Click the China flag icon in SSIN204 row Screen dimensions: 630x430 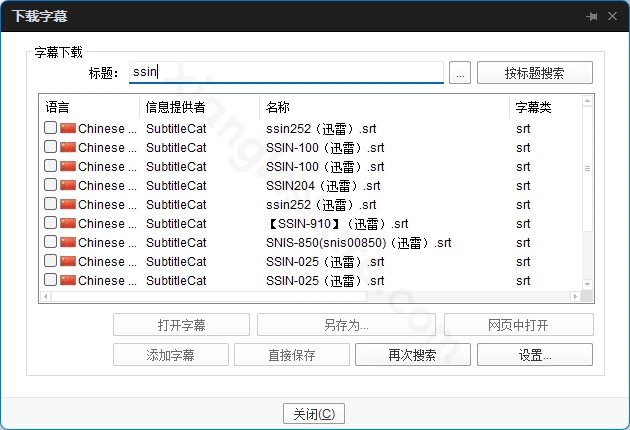(68, 185)
